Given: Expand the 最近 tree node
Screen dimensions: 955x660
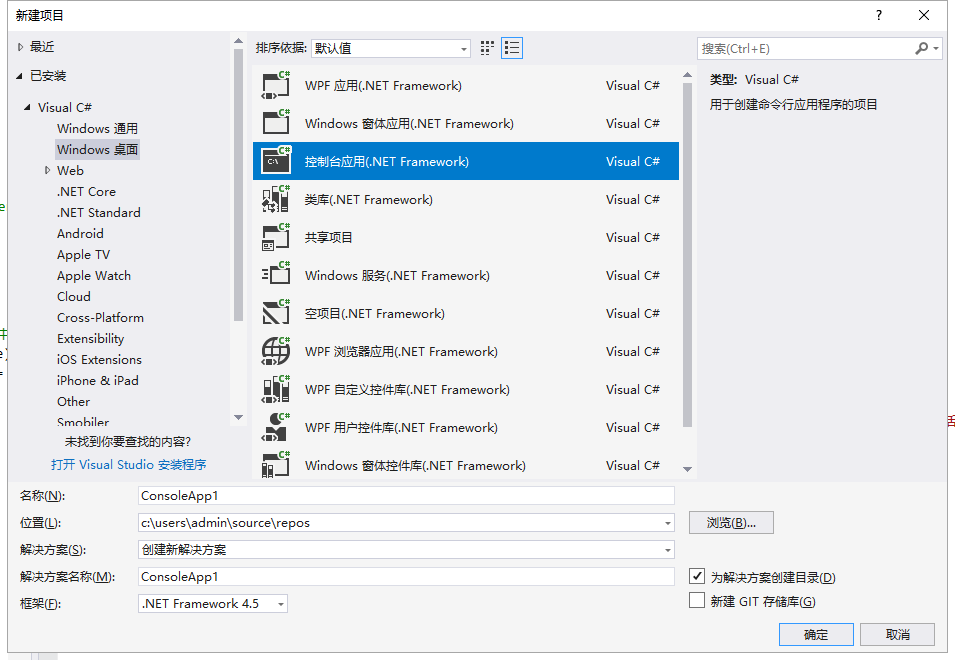Looking at the screenshot, I should (x=20, y=47).
